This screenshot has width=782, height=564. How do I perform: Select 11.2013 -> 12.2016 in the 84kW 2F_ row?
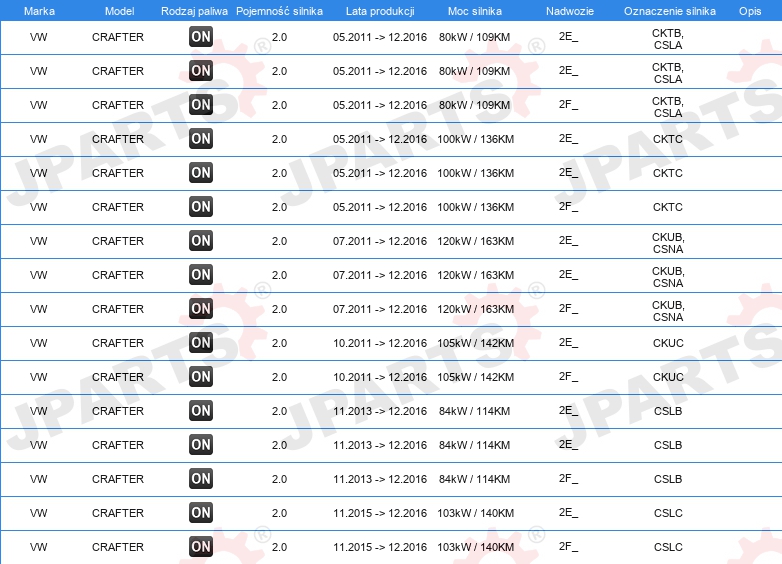[380, 479]
